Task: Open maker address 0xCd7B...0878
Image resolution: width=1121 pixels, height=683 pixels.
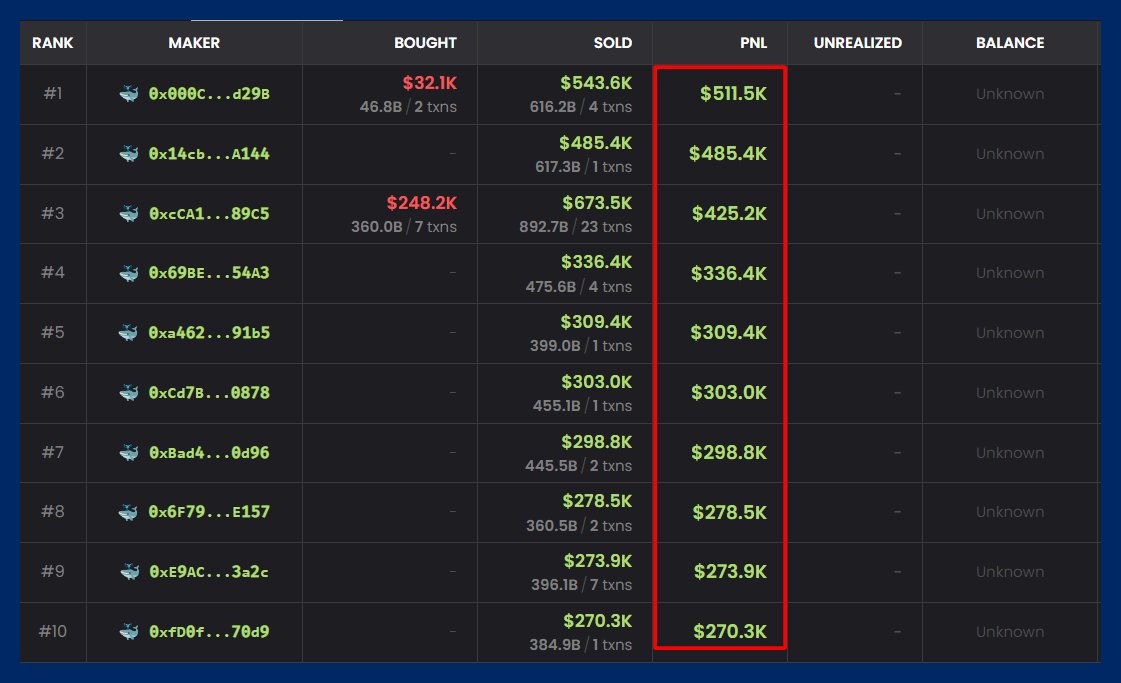Action: (209, 393)
